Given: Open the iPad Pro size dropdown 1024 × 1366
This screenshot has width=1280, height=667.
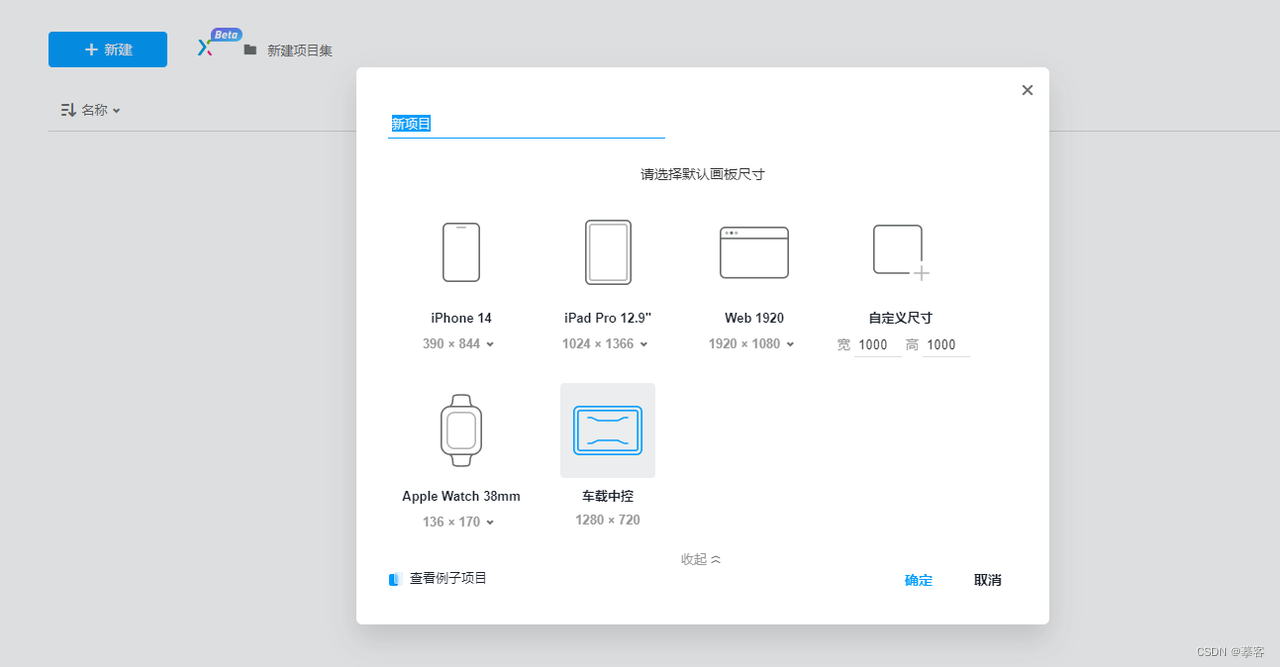Looking at the screenshot, I should click(605, 344).
